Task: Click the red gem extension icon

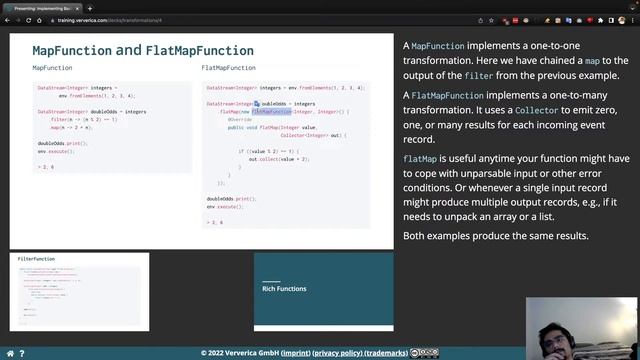Action: 590,20
